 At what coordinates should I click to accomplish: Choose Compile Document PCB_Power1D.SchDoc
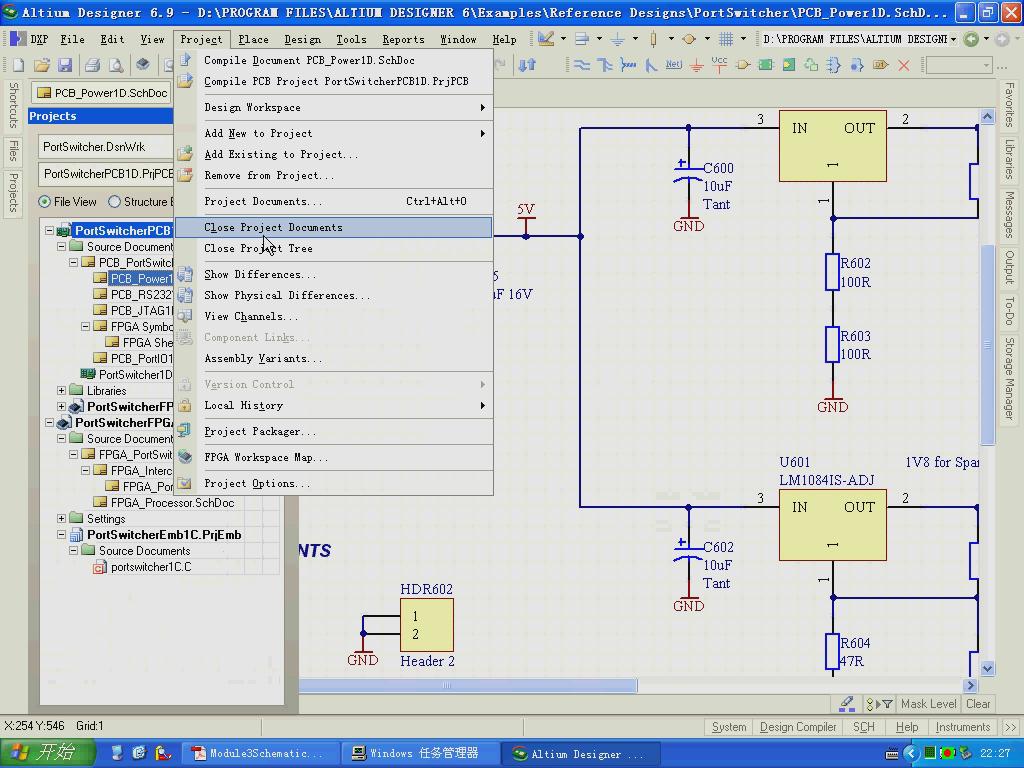tap(334, 60)
